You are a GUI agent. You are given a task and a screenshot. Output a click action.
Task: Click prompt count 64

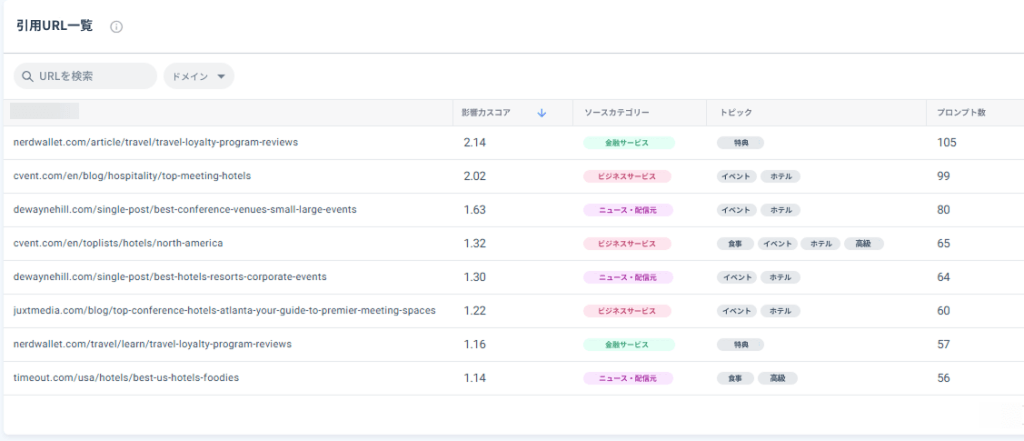pyautogui.click(x=944, y=277)
